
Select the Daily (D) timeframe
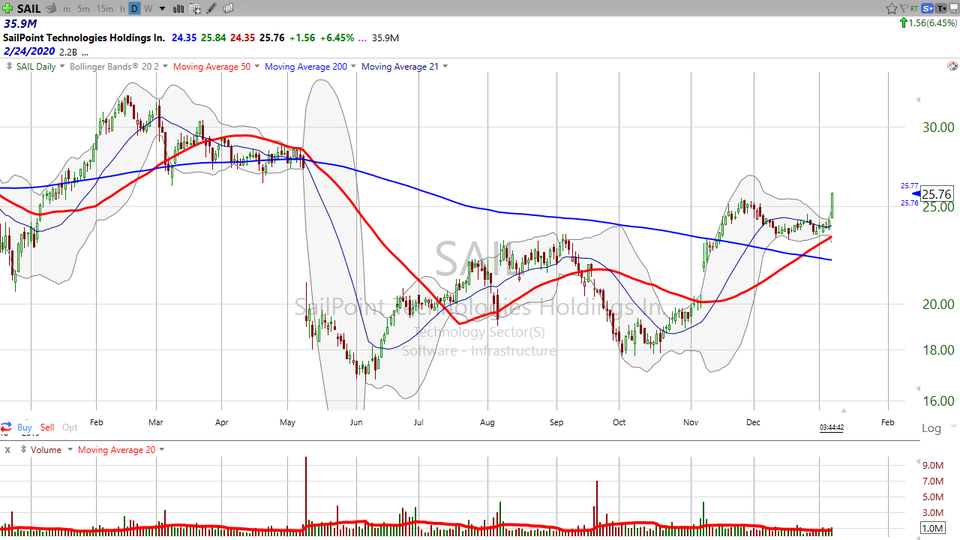[134, 9]
